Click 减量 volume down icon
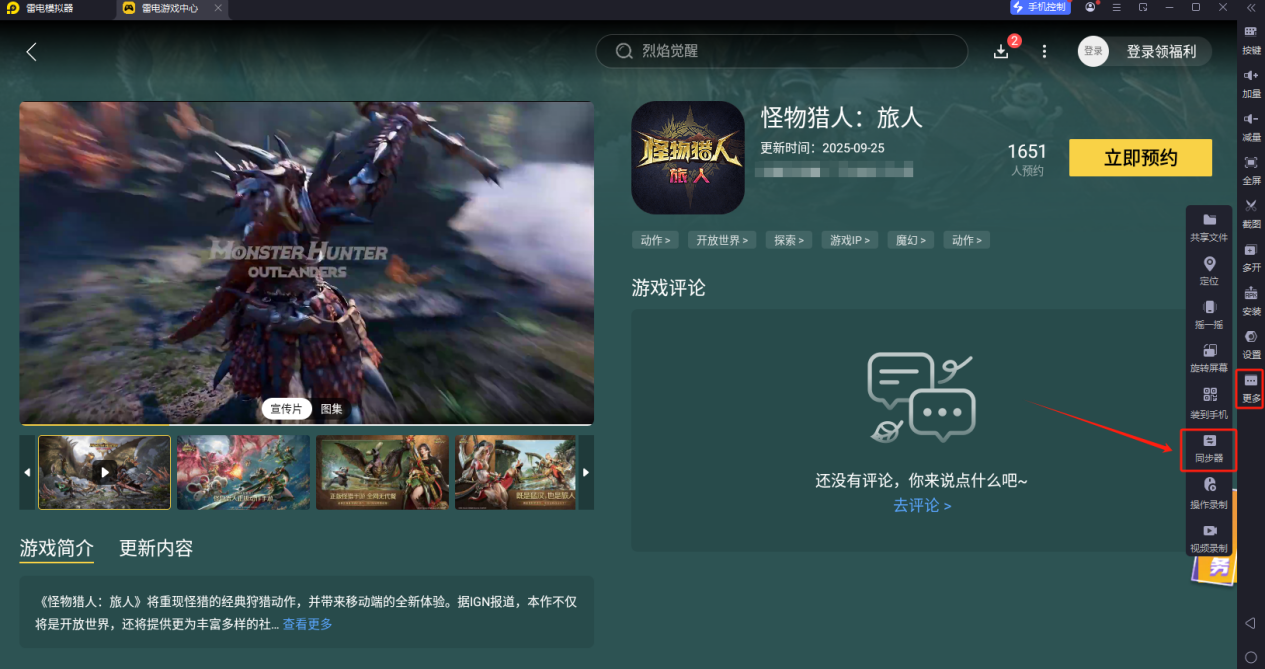This screenshot has width=1265, height=669. pos(1251,127)
